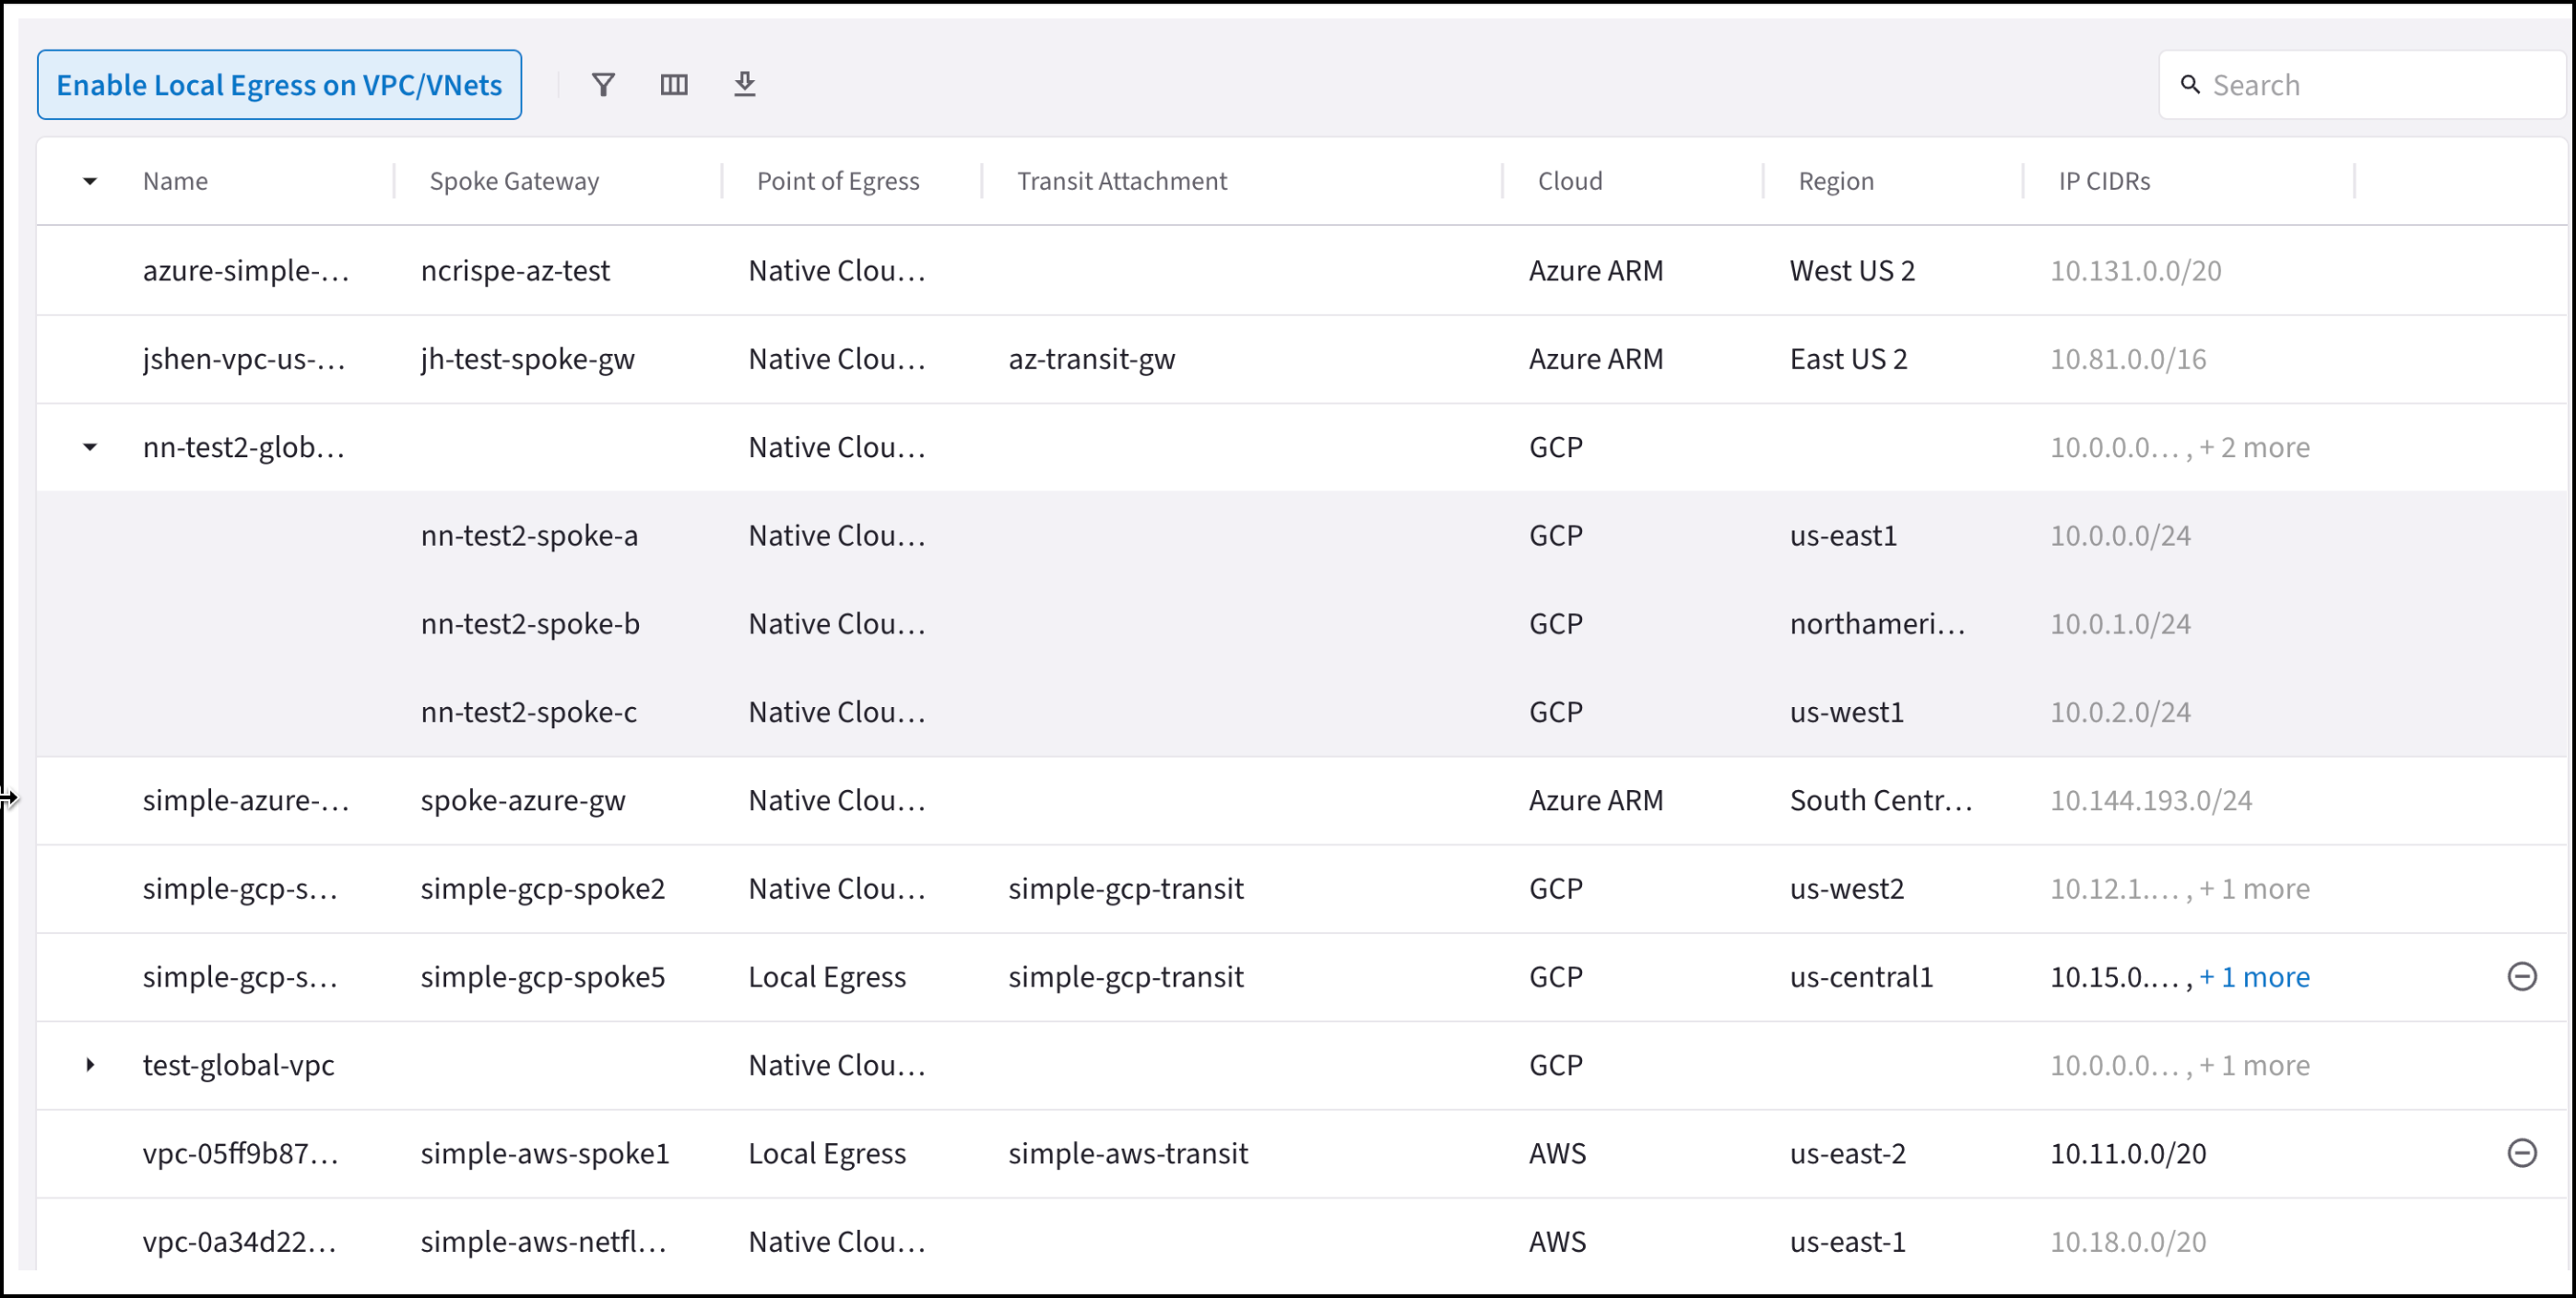The image size is (2576, 1298).
Task: Click 10.11.0.0/20 CIDR cell
Action: point(2128,1153)
